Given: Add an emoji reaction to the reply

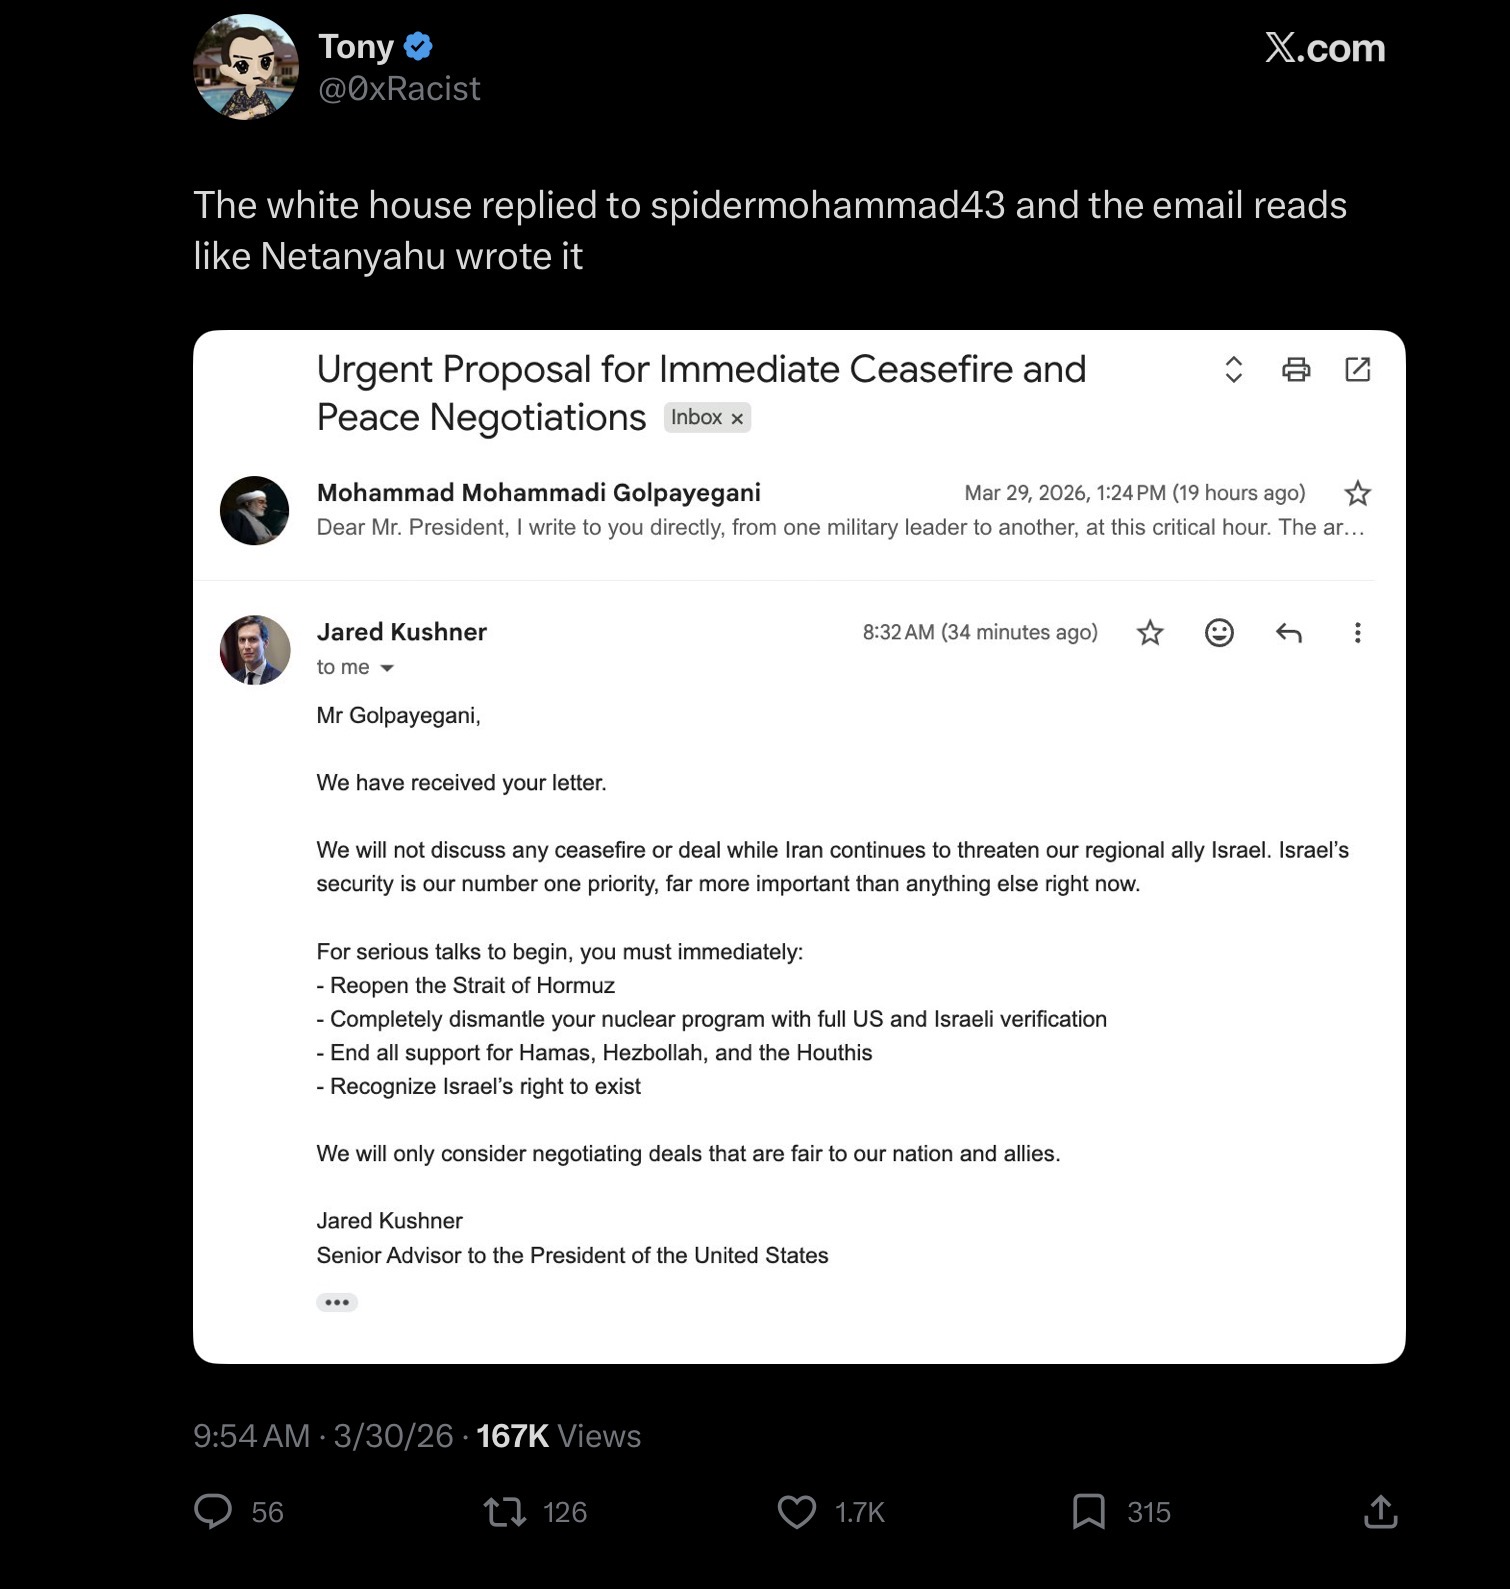Looking at the screenshot, I should [1219, 632].
